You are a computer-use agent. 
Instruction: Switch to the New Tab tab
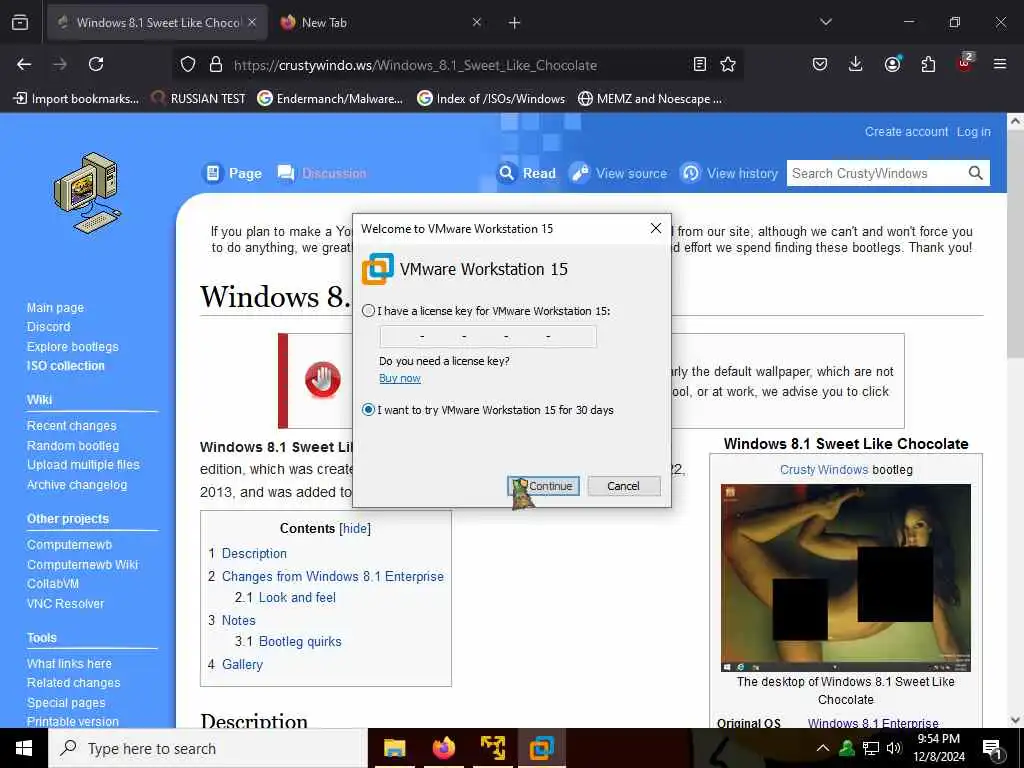click(380, 23)
